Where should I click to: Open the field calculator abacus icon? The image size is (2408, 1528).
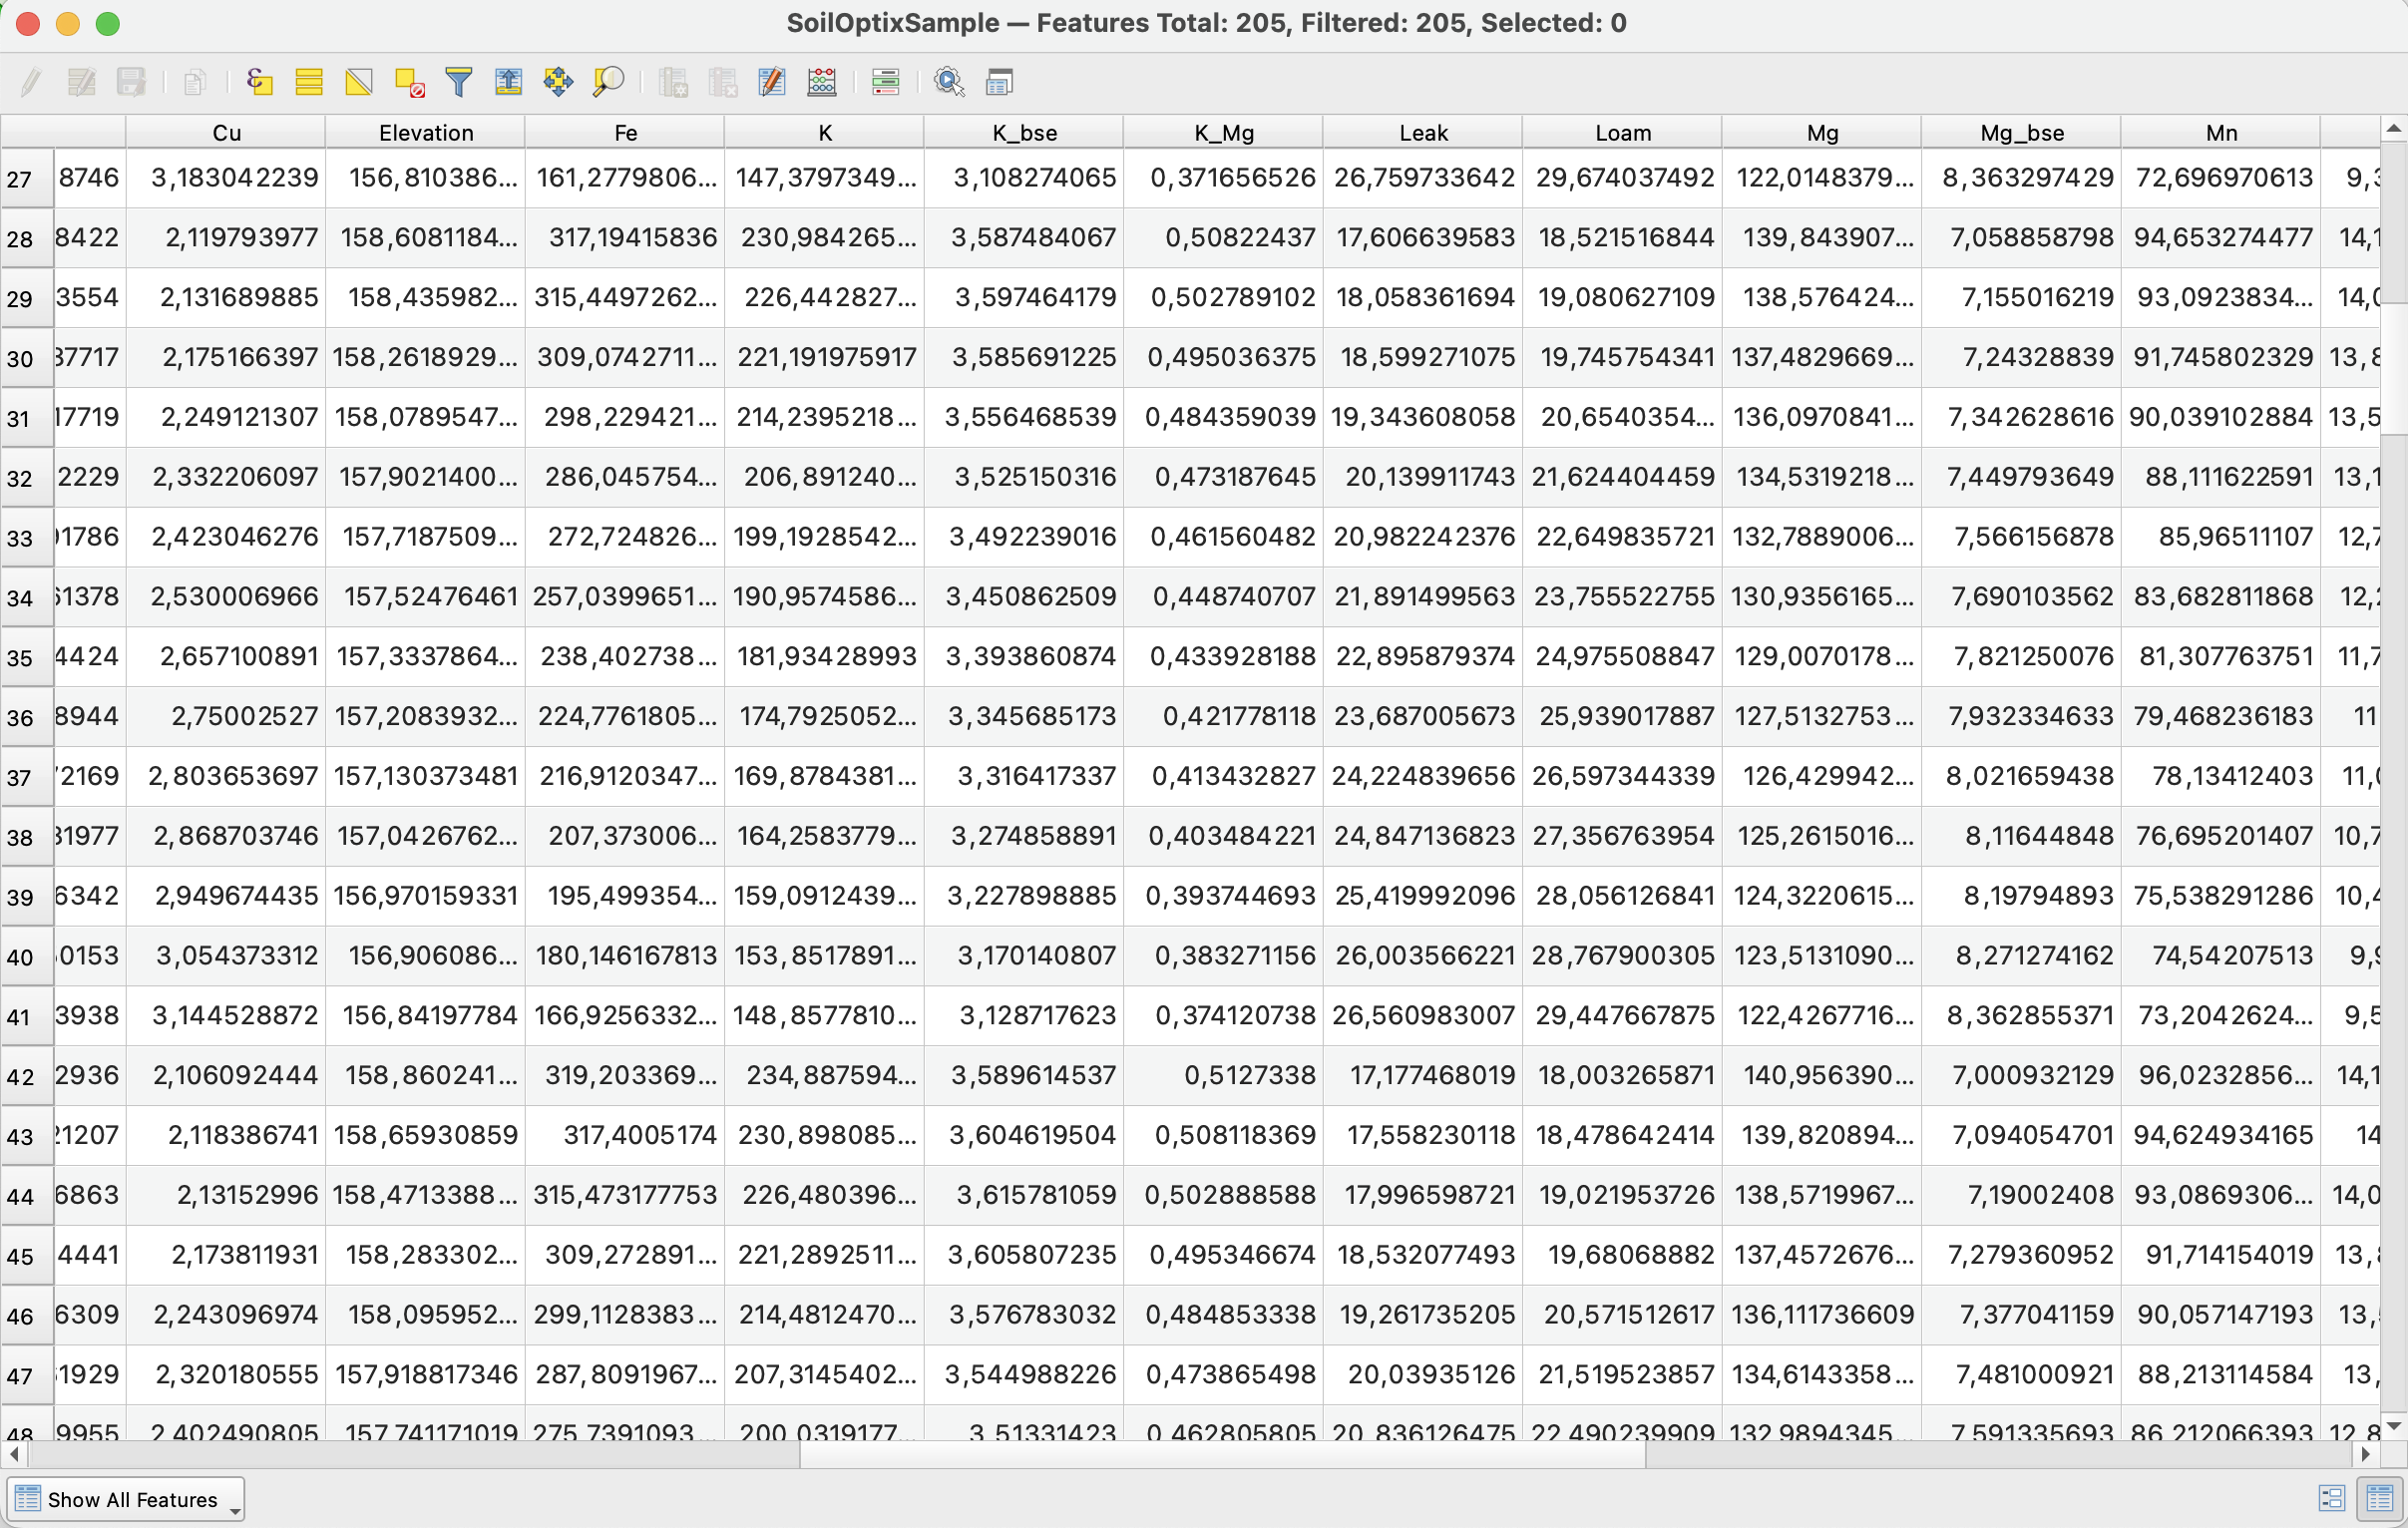pyautogui.click(x=822, y=82)
